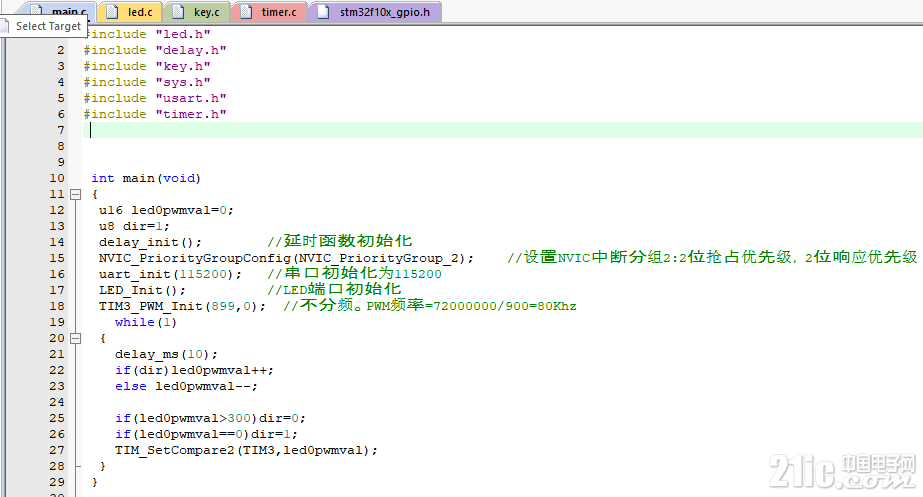Click on LED_Init(); call
923x497 pixels.
pos(142,290)
